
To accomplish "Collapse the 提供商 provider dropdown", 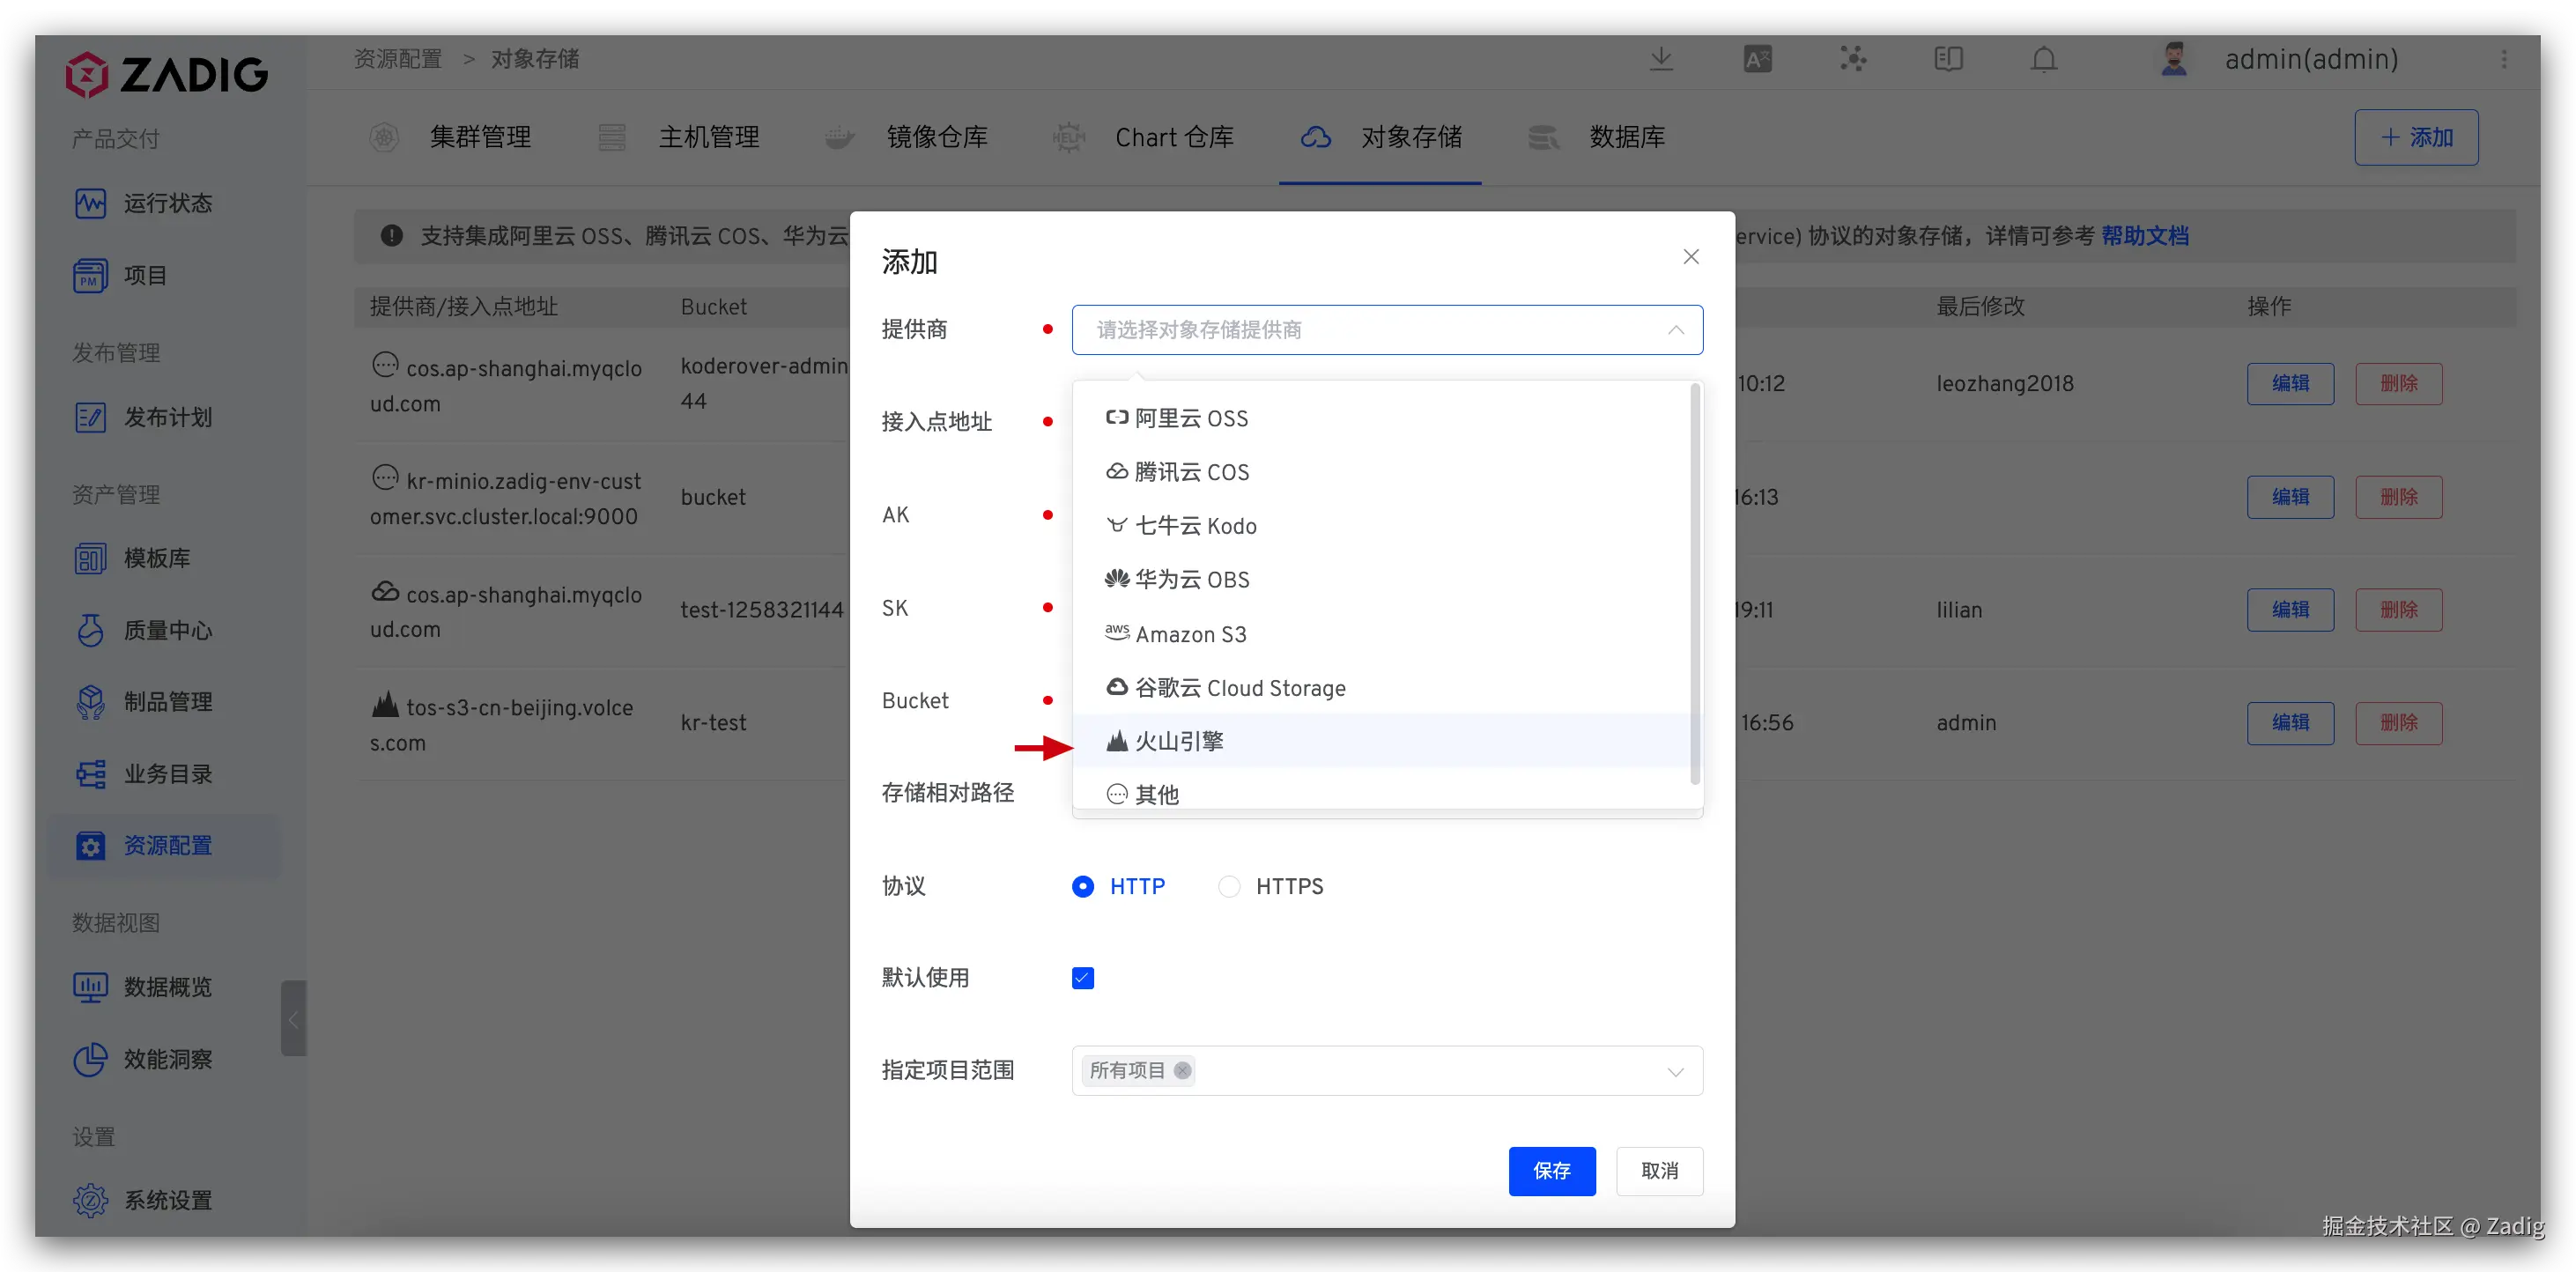I will [1675, 330].
